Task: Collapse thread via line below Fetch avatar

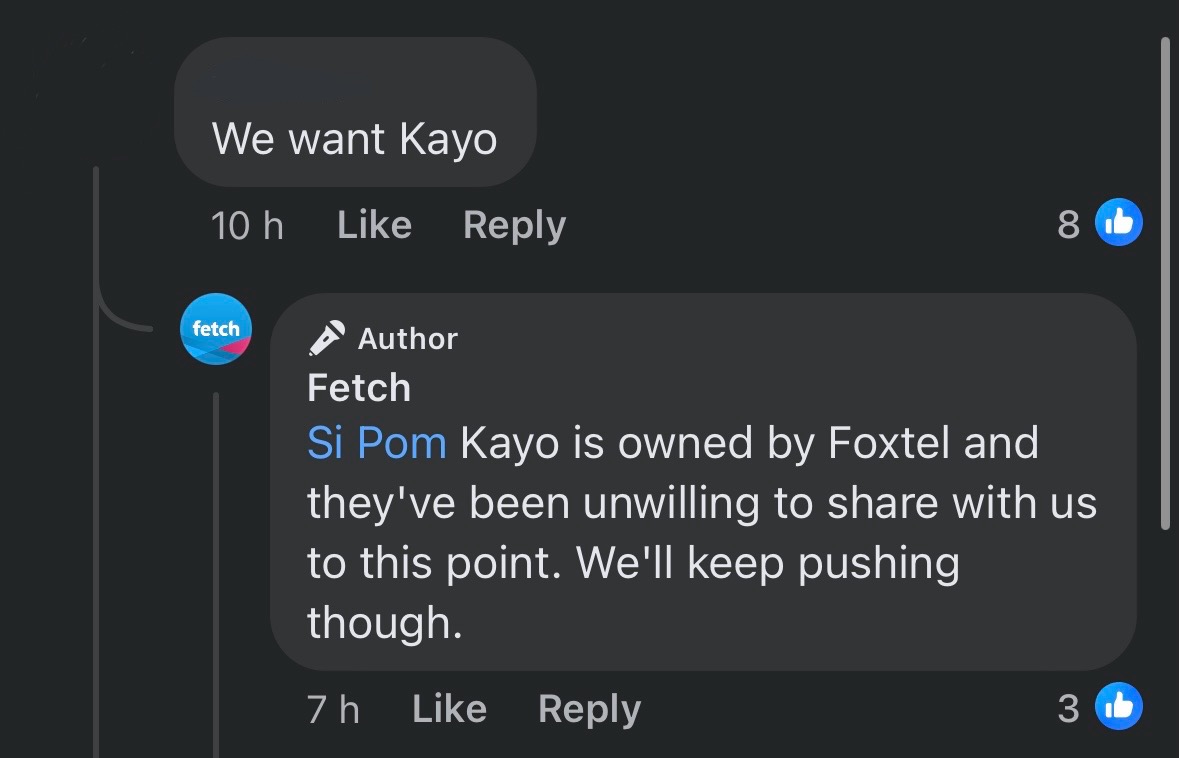Action: click(216, 570)
